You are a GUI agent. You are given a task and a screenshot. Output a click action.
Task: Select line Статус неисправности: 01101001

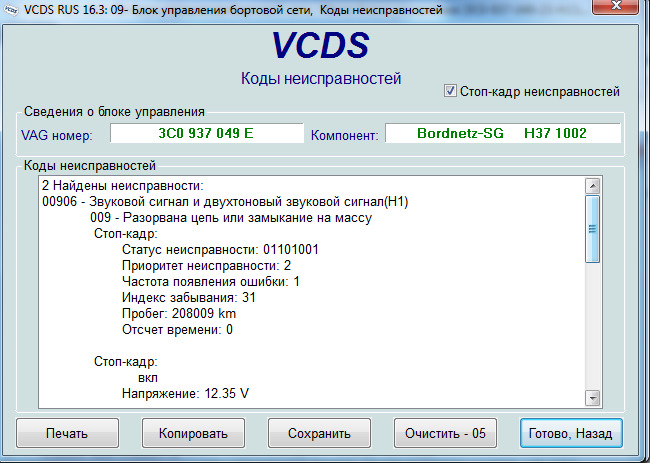point(220,250)
